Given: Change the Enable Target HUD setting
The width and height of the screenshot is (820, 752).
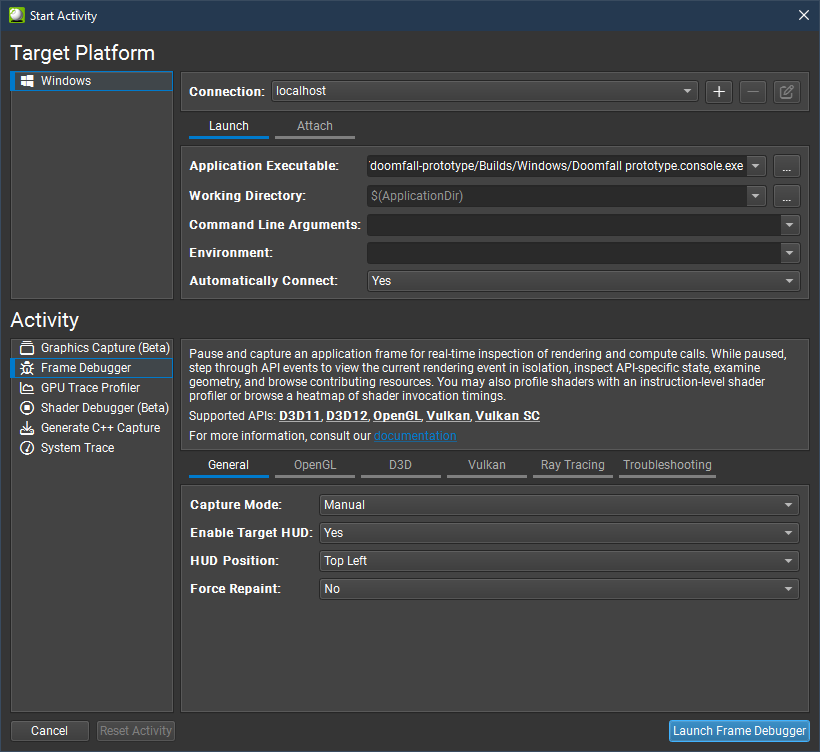Looking at the screenshot, I should coord(558,533).
